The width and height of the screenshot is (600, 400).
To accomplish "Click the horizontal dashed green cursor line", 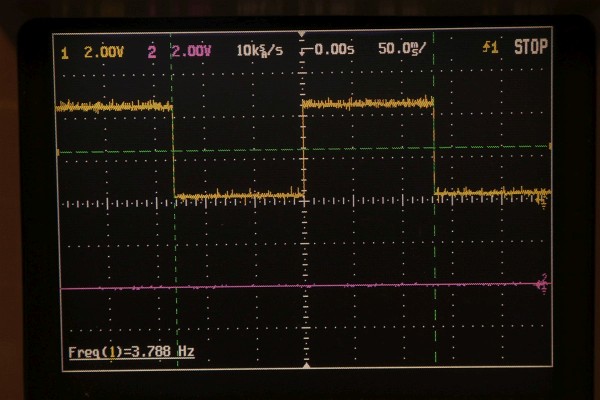I will click(x=240, y=150).
